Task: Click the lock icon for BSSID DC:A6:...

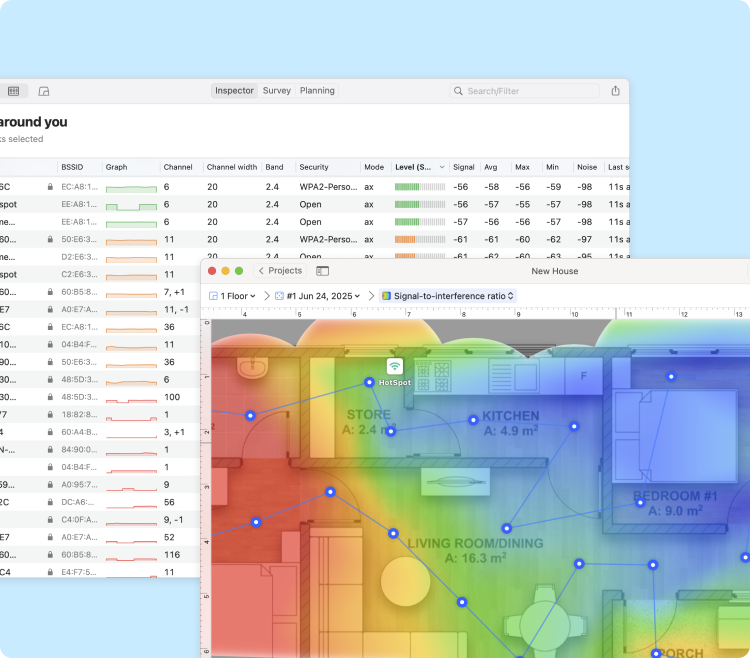Action: pos(50,502)
